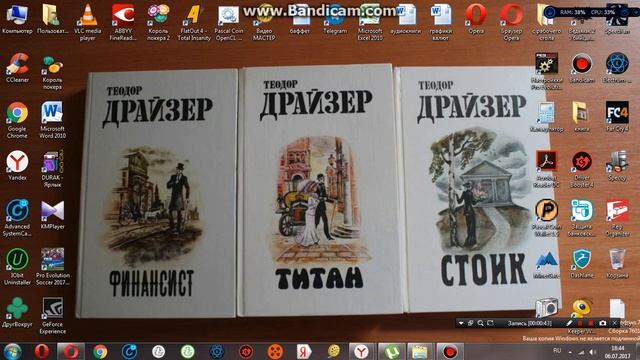
Task: Open the Google Chrome taskbar icon
Action: [100, 351]
